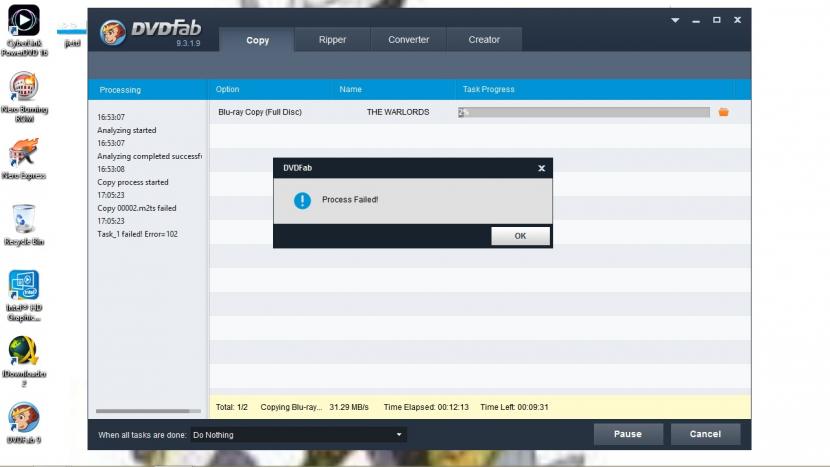
Task: Launch CyberLink PowerDVD desktop icon
Action: 24,30
